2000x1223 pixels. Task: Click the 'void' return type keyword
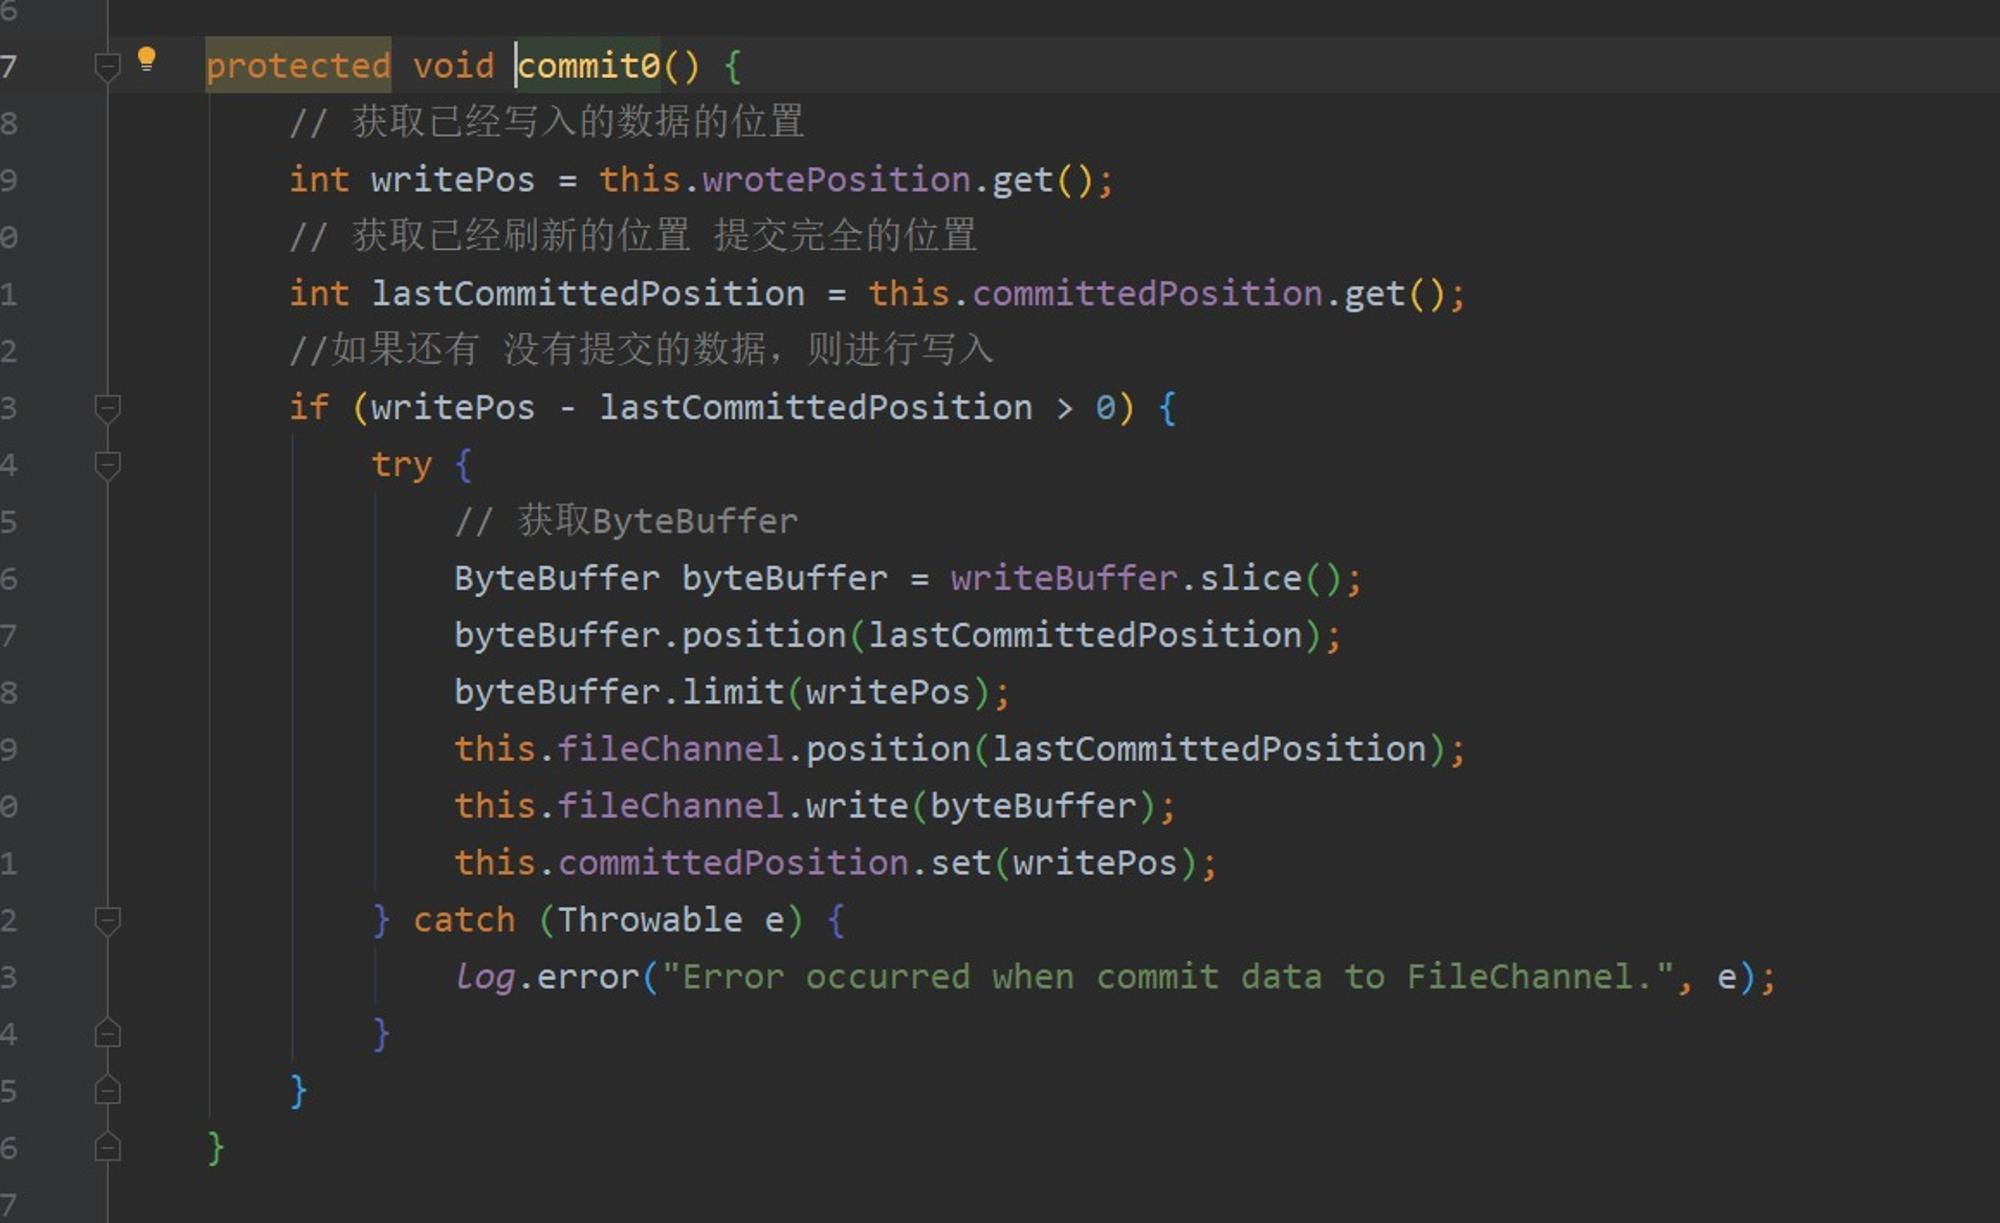453,66
